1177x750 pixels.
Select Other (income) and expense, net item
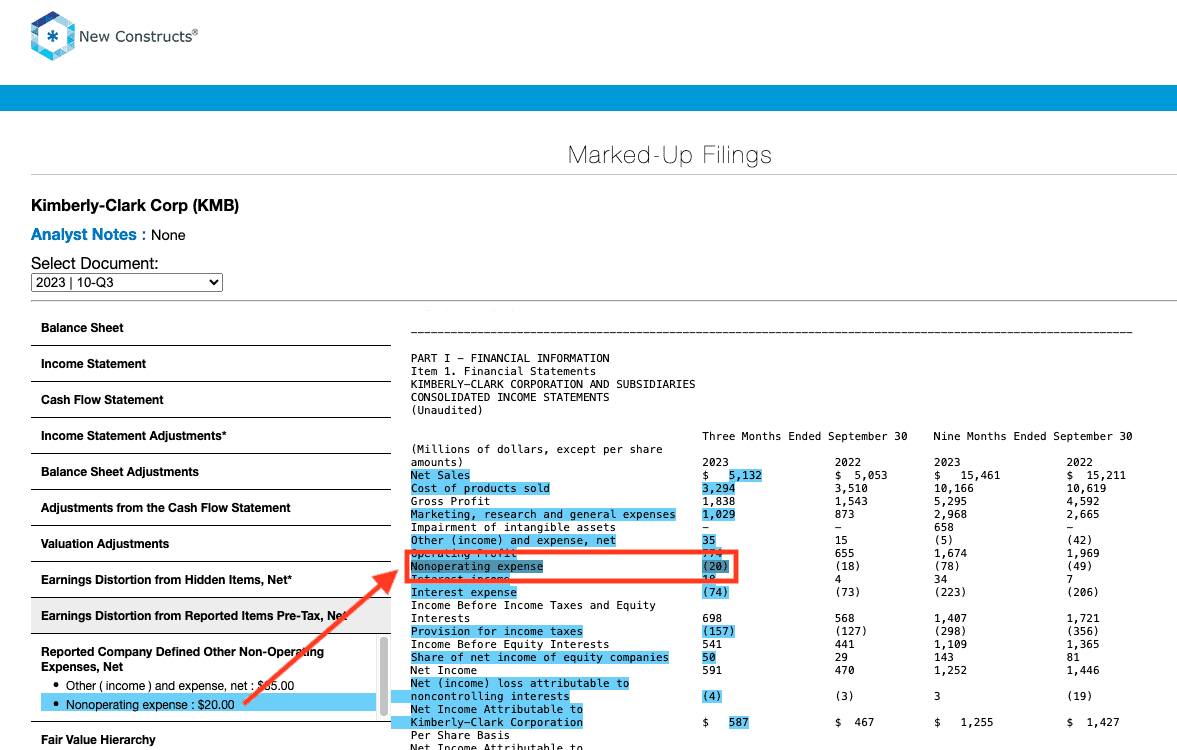click(179, 685)
